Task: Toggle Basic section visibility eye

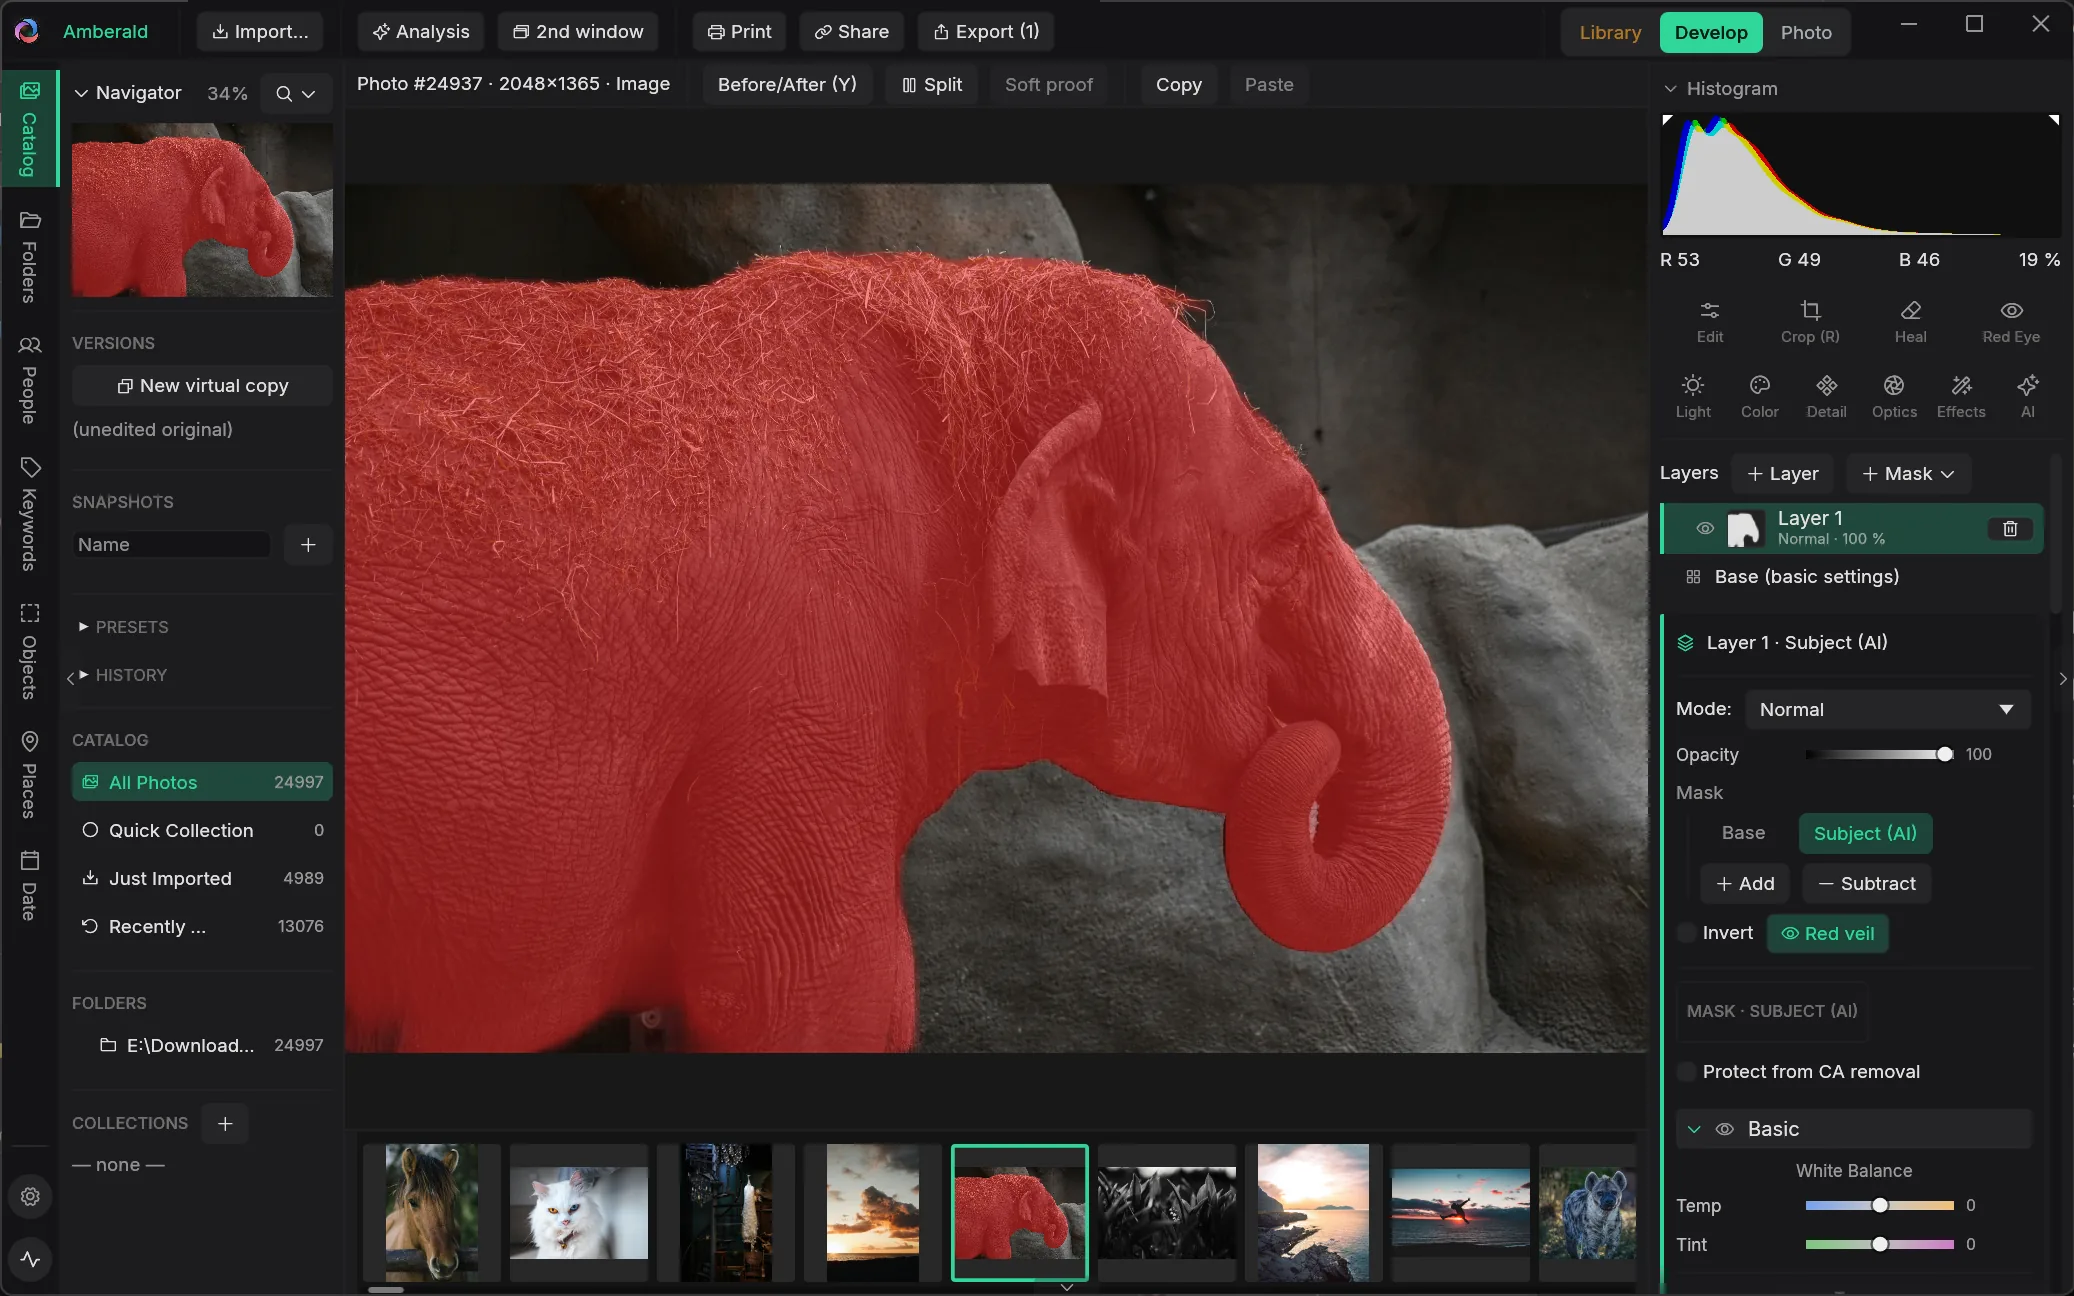Action: pyautogui.click(x=1725, y=1129)
